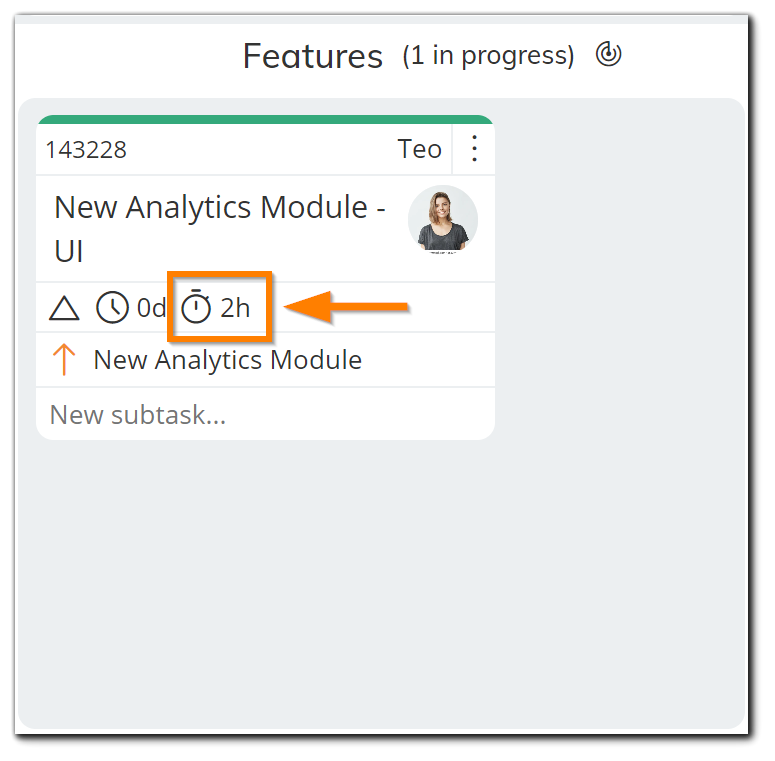Click the large orange annotation arrow

point(346,307)
